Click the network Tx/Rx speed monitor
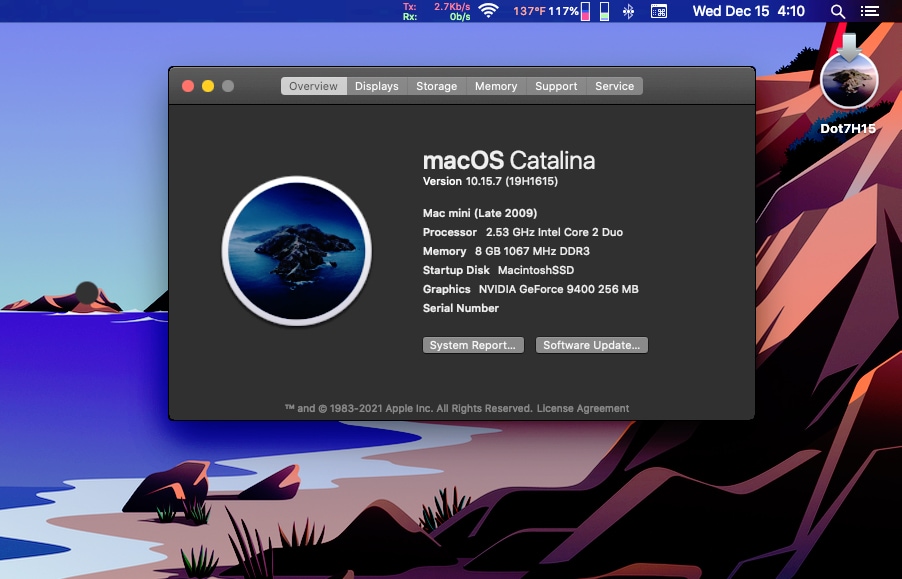The height and width of the screenshot is (579, 902). coord(437,11)
